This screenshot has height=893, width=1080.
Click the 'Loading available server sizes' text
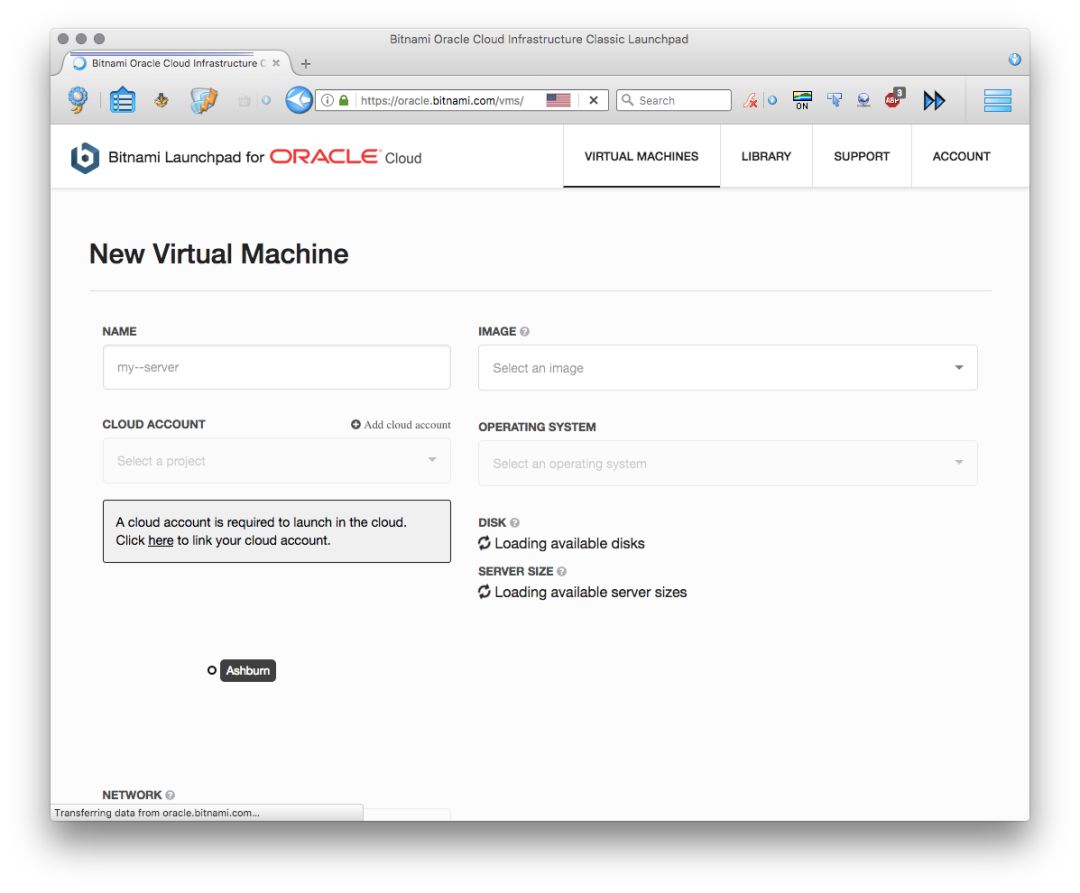(590, 592)
